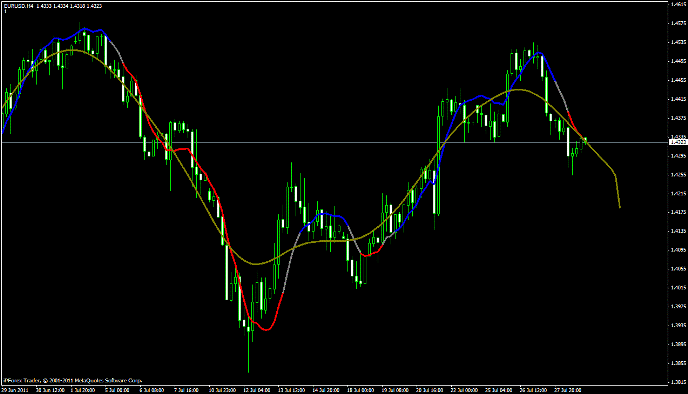The width and height of the screenshot is (688, 394).
Task: Click the EURUSD,H4 chart title label
Action: [x=18, y=6]
